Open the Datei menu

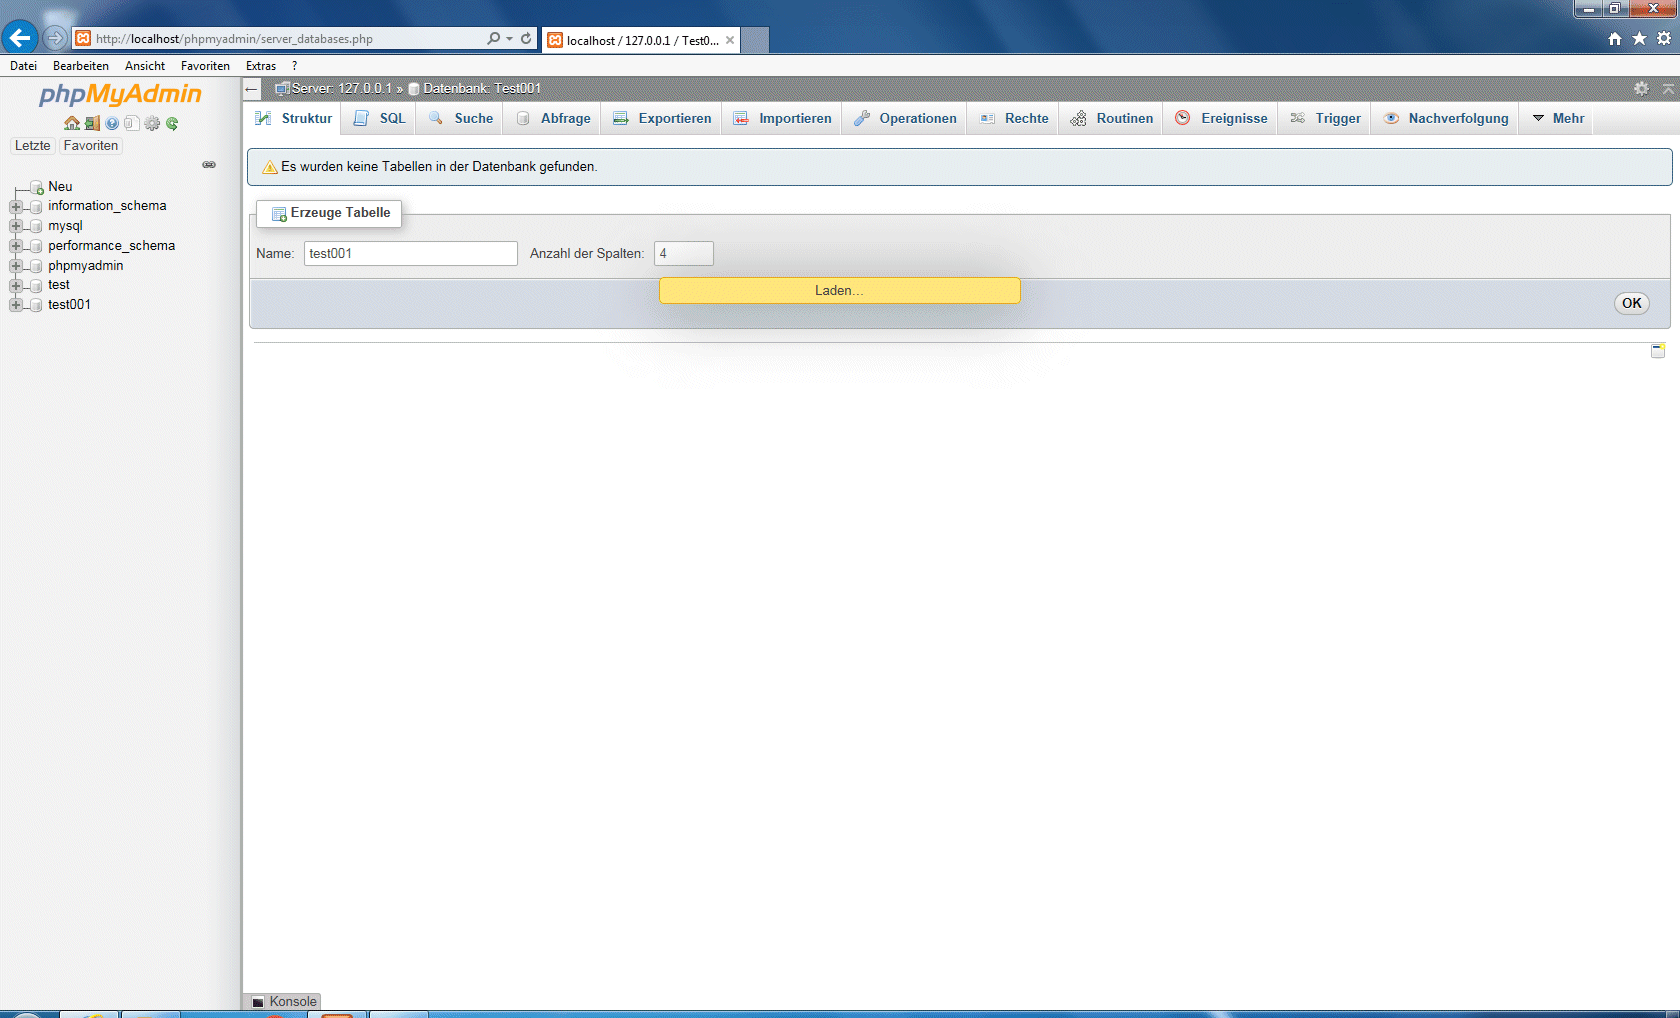pyautogui.click(x=23, y=66)
